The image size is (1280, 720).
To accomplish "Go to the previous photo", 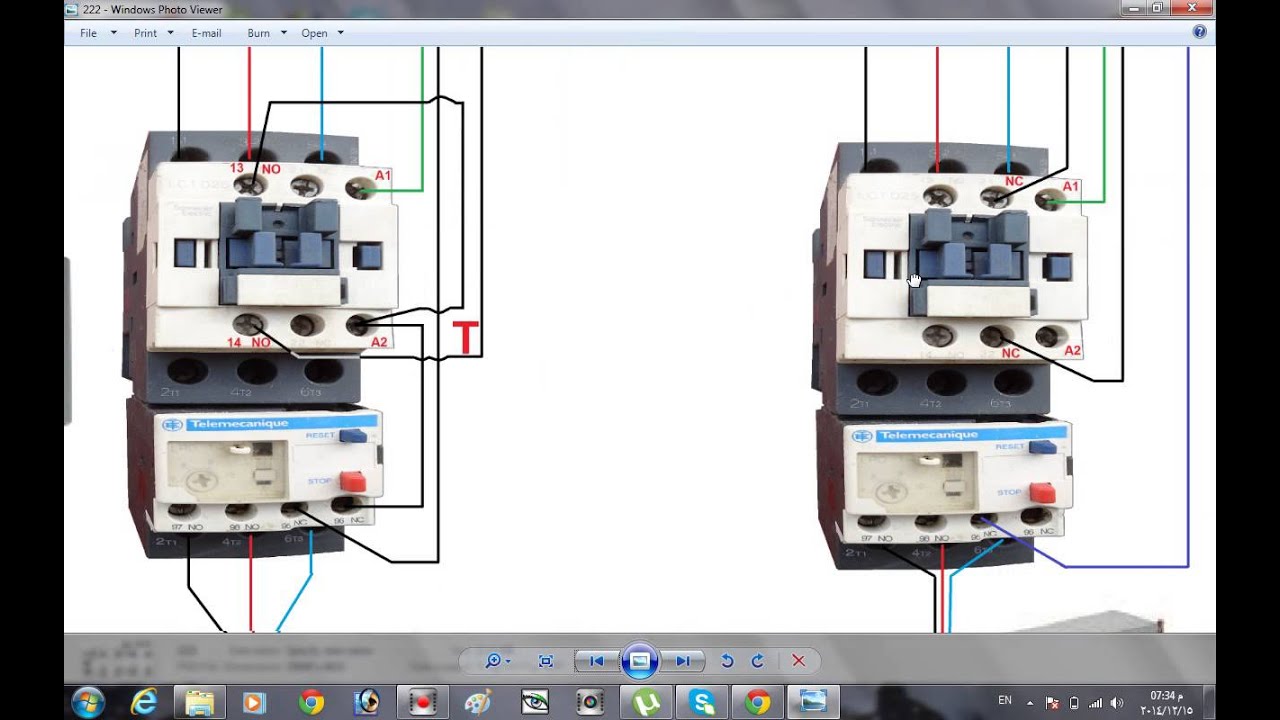I will (596, 661).
